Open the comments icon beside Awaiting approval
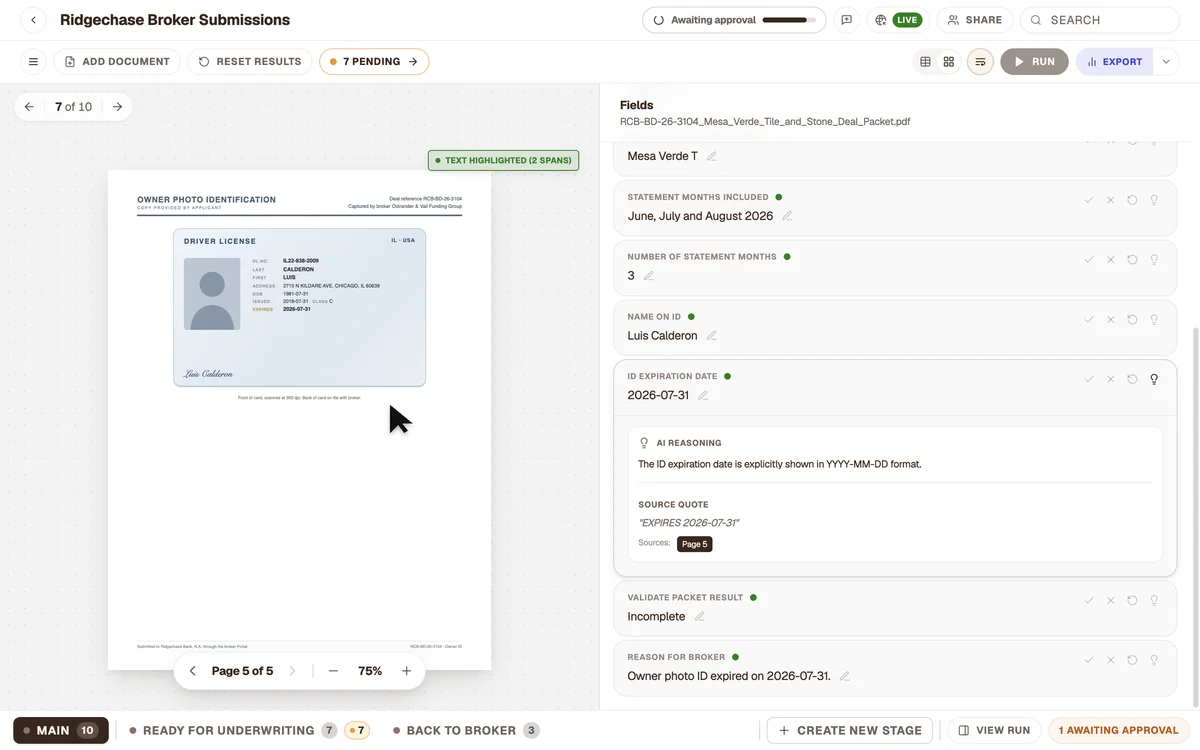The height and width of the screenshot is (750, 1200). coord(847,20)
